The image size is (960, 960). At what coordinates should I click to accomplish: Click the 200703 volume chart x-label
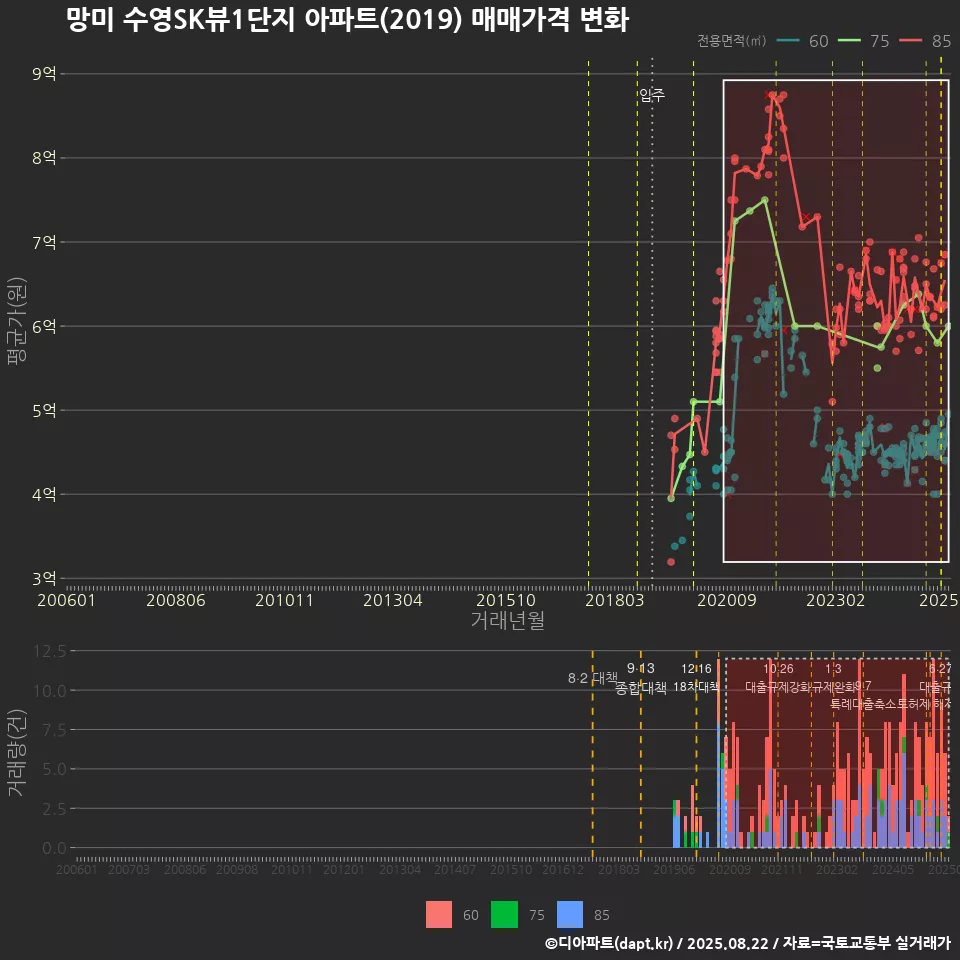point(129,869)
